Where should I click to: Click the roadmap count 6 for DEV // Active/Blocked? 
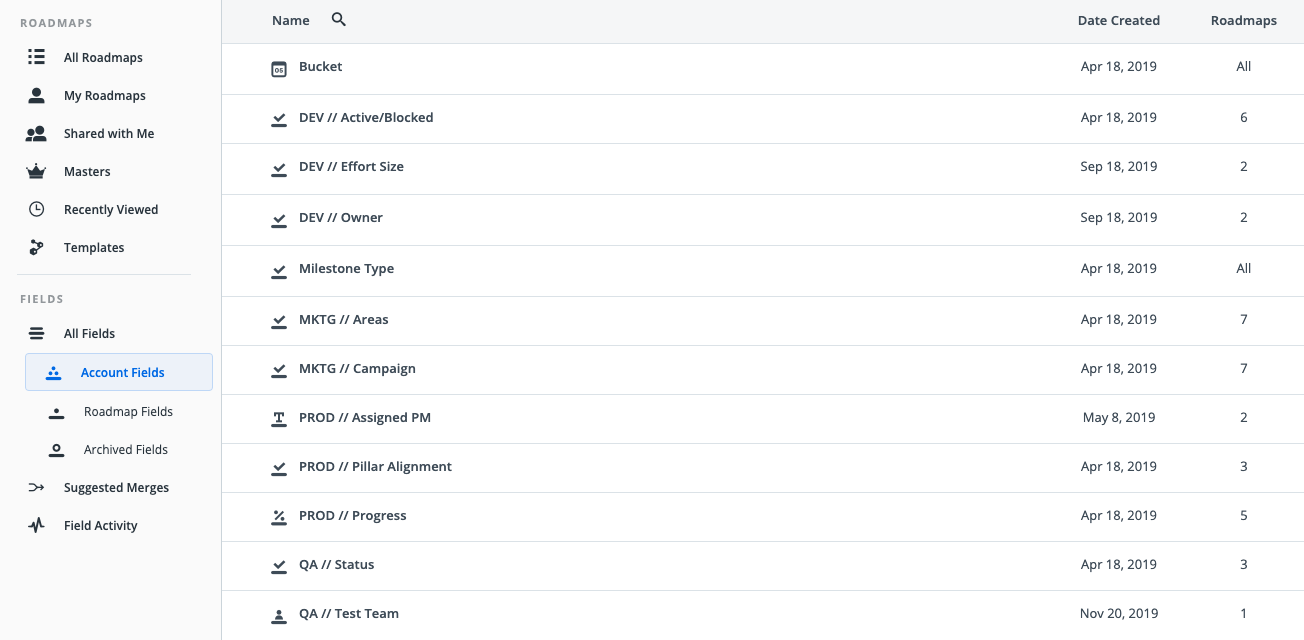click(x=1244, y=118)
